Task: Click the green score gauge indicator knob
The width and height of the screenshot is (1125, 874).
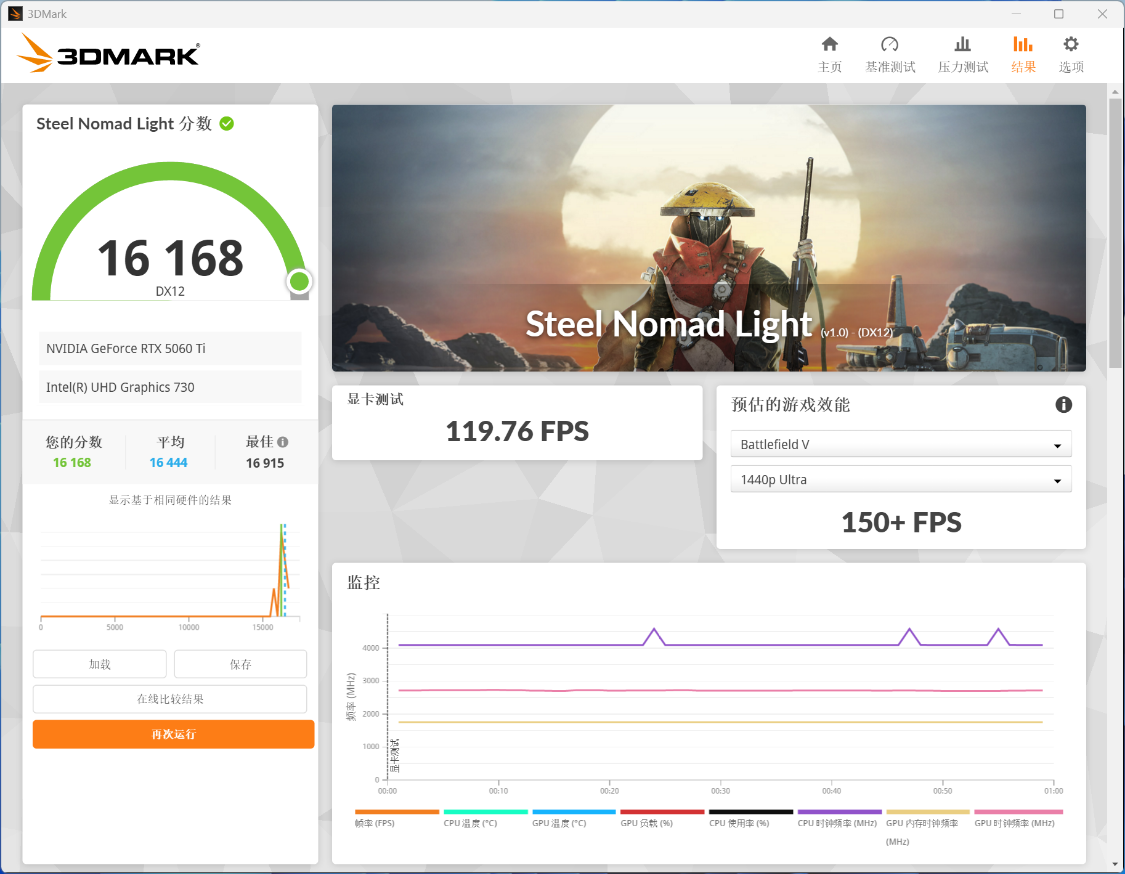Action: point(299,281)
